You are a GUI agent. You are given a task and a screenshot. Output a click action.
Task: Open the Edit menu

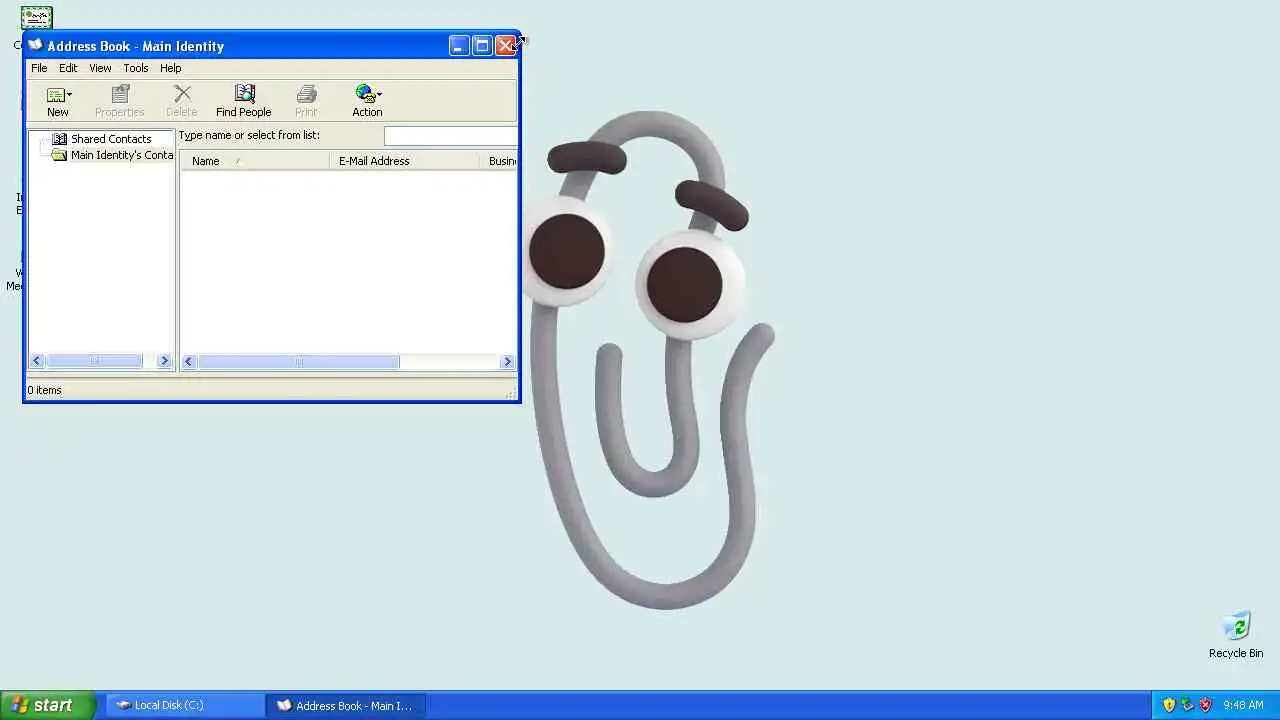coord(68,68)
